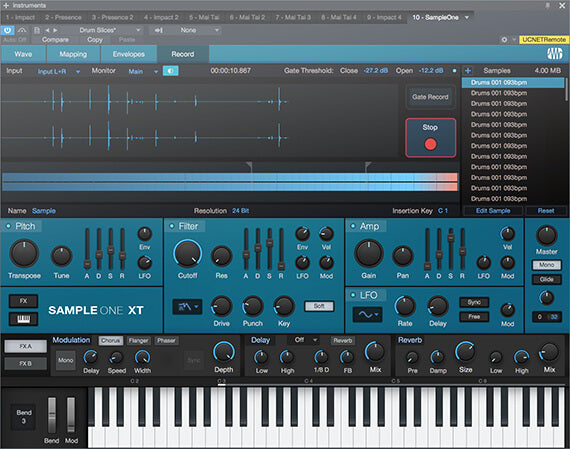This screenshot has height=449, width=570.
Task: Toggle the SampleOne power bypass button
Action: 7,30
